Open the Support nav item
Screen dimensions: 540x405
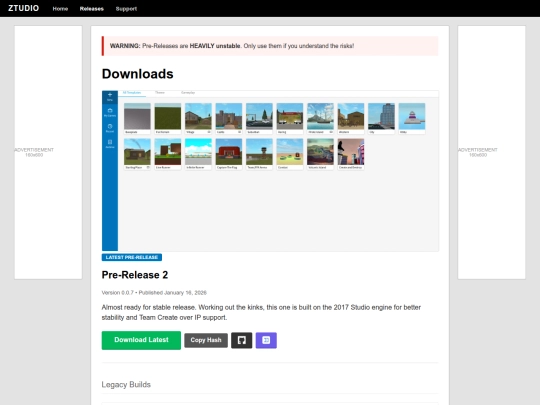click(x=126, y=9)
